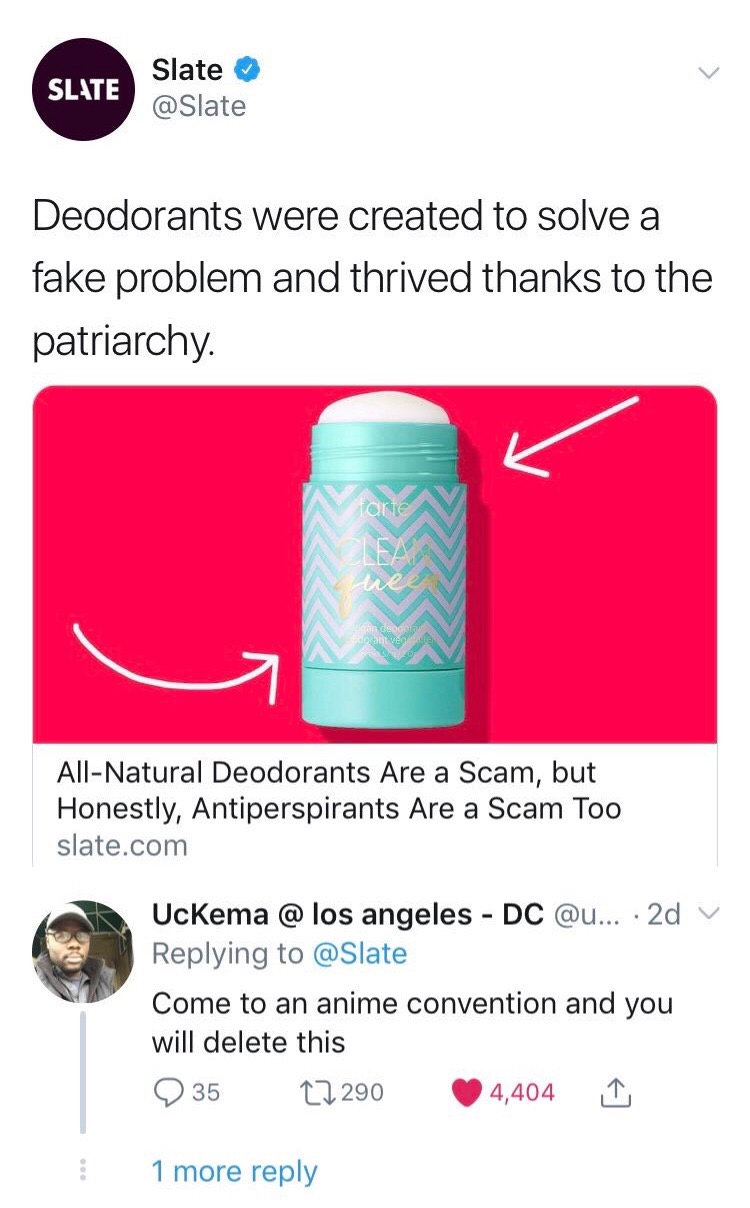Expand the 1 more reply thread
This screenshot has width=750, height=1208.
(x=234, y=1171)
